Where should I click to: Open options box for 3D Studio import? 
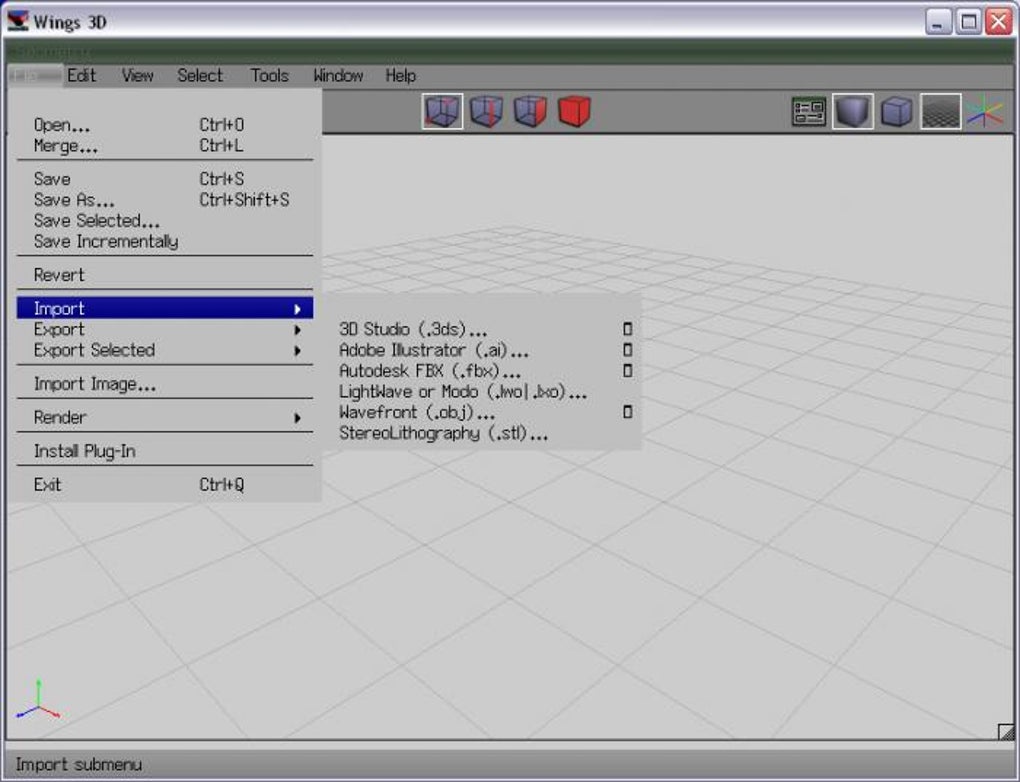(x=628, y=329)
